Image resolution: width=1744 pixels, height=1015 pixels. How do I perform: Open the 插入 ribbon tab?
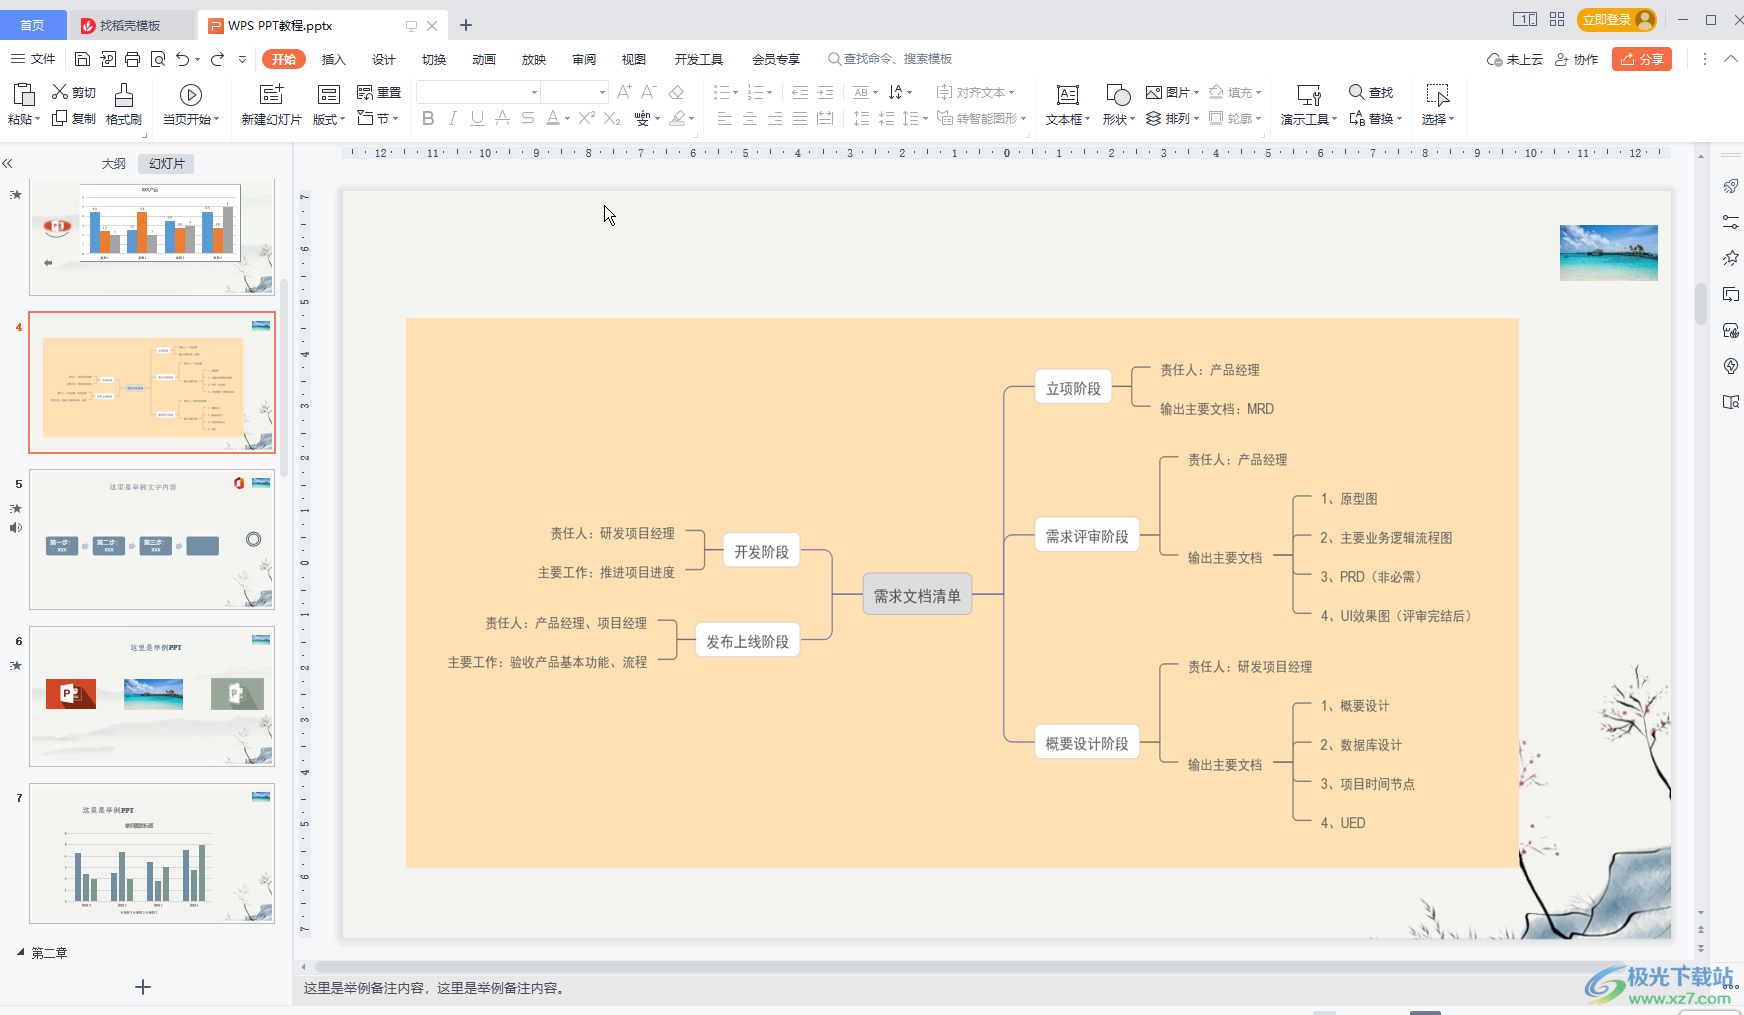point(333,59)
